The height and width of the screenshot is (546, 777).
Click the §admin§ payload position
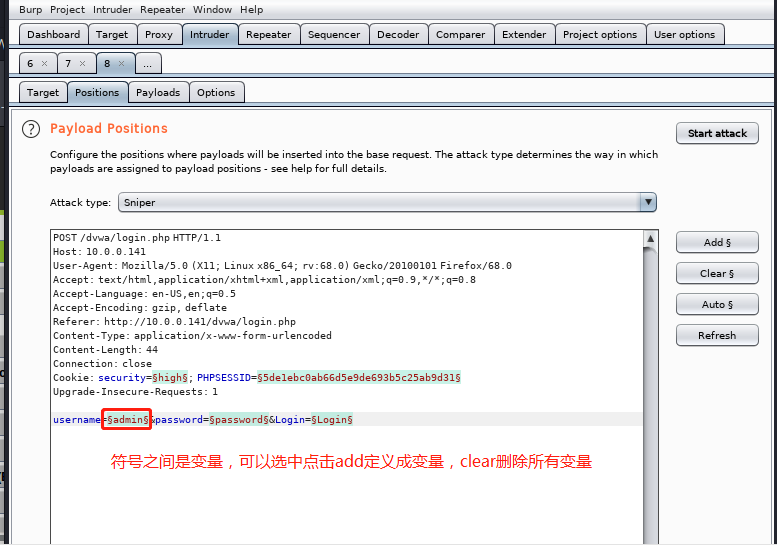pyautogui.click(x=128, y=420)
